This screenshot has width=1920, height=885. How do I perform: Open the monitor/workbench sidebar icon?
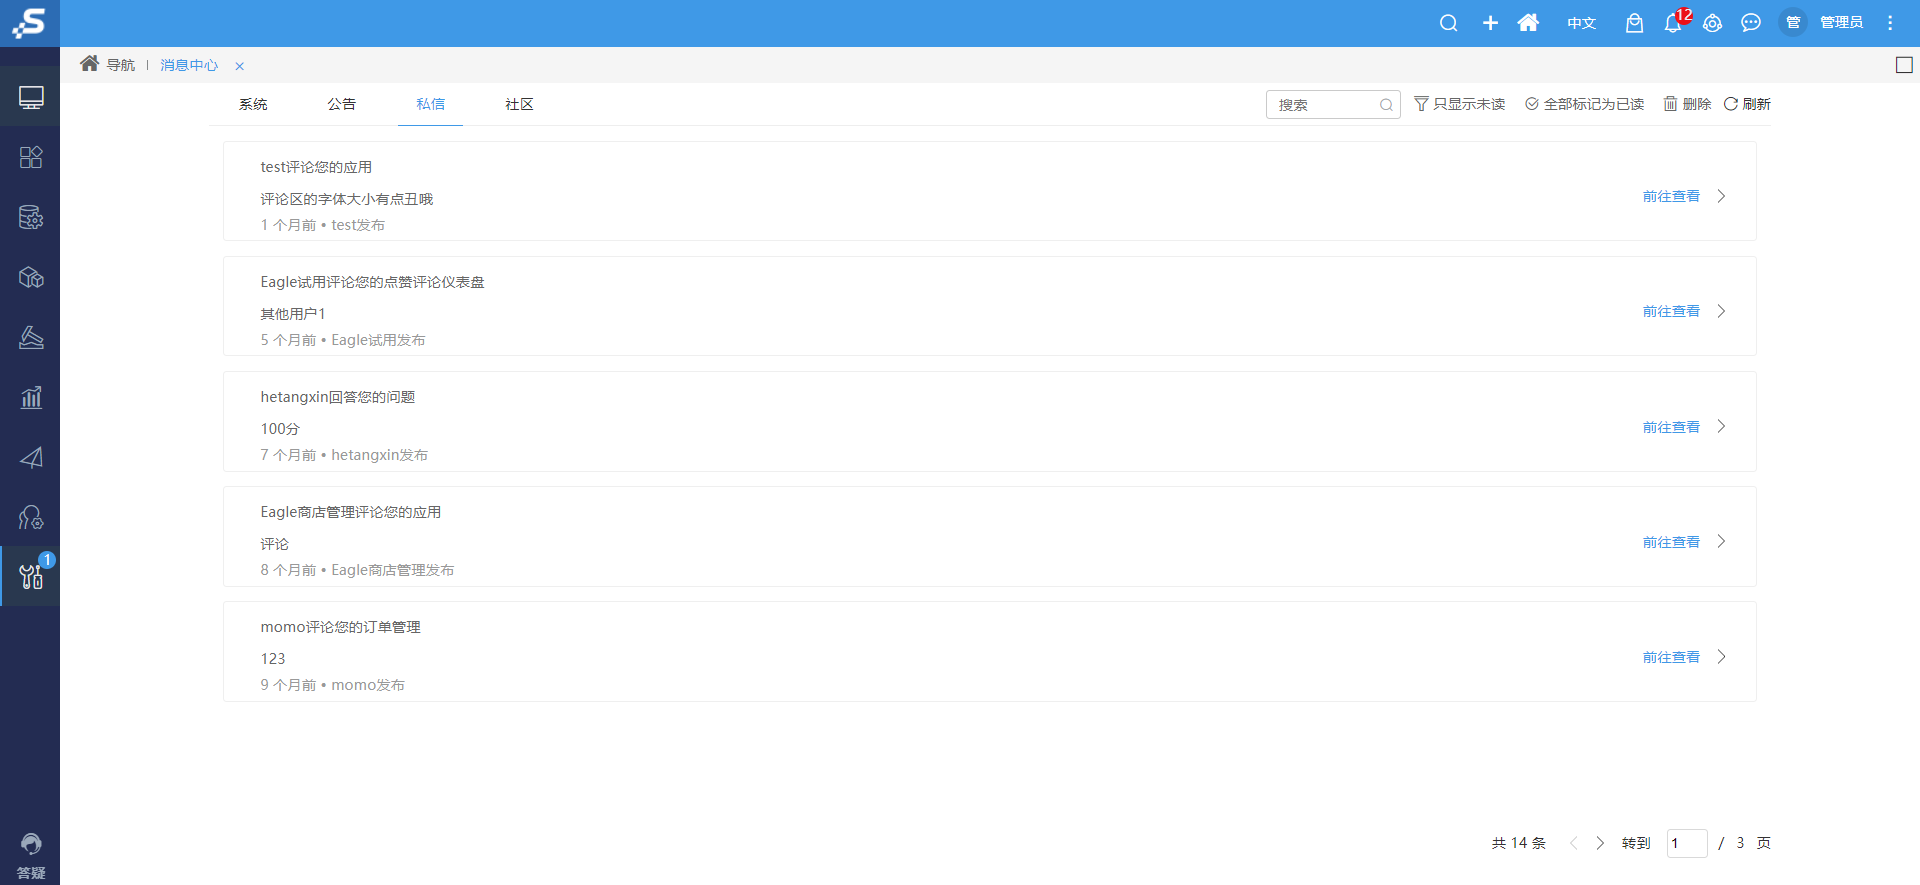pos(31,98)
